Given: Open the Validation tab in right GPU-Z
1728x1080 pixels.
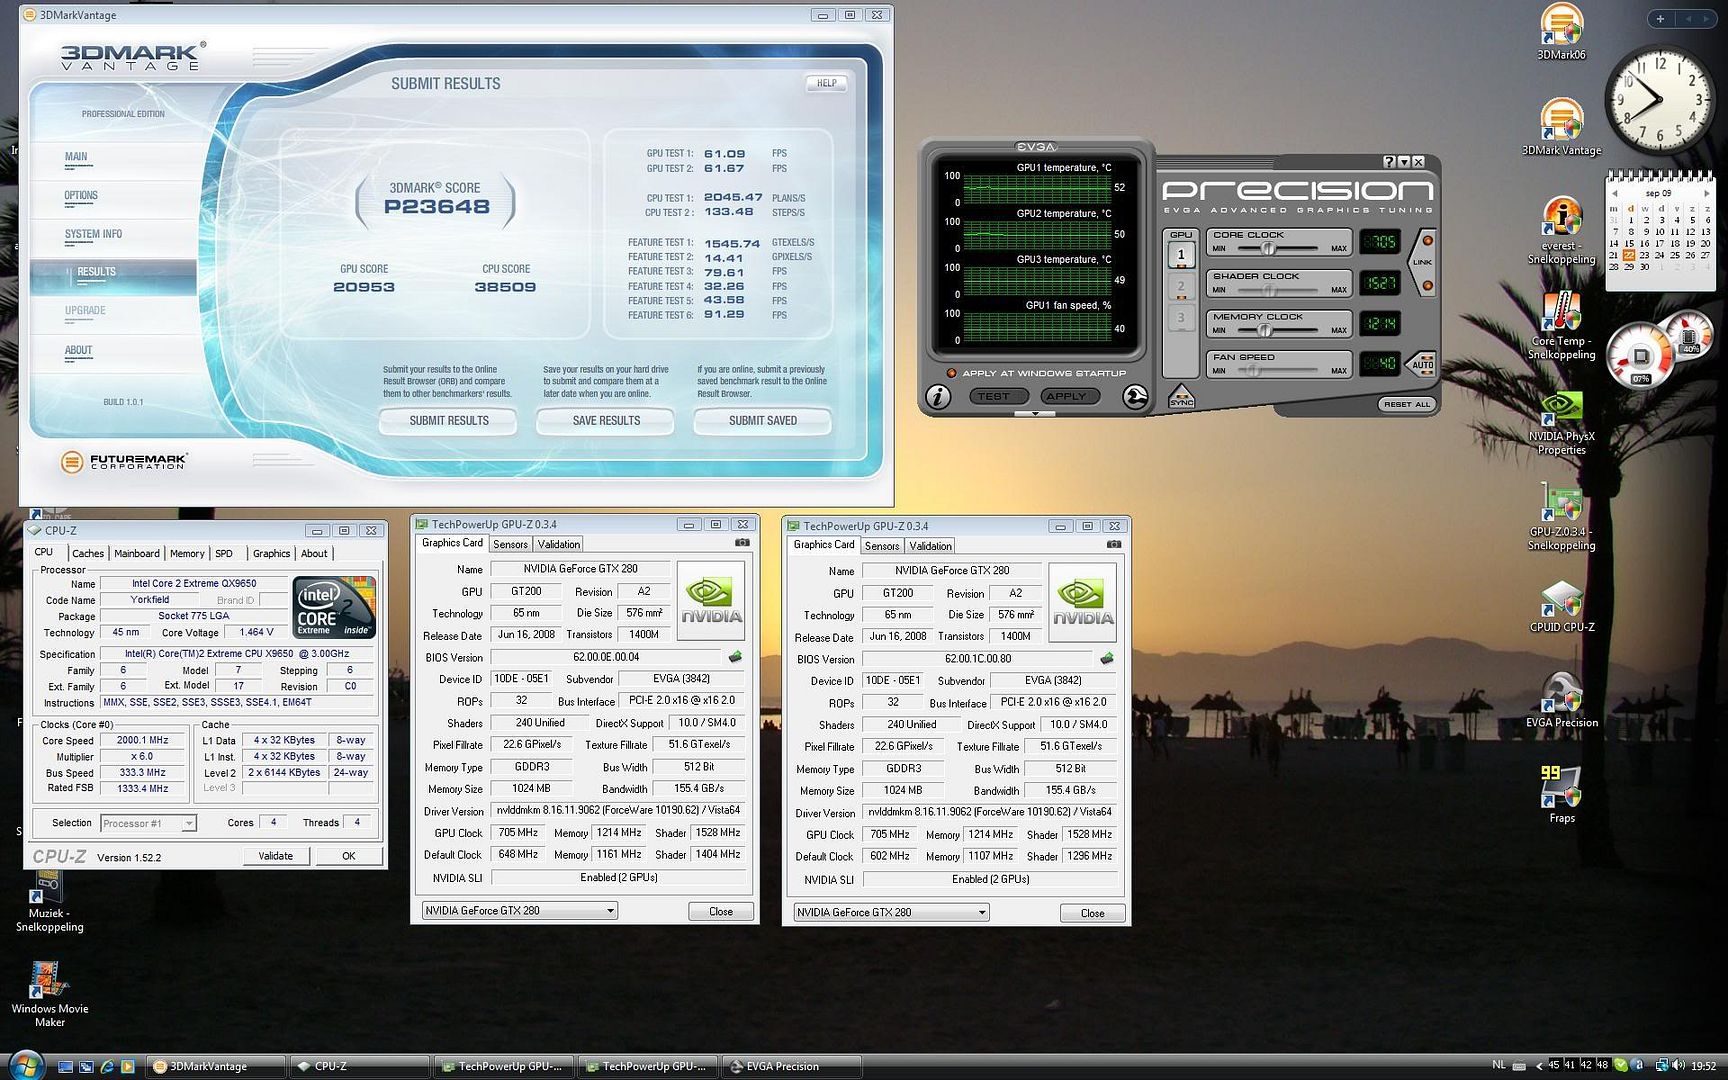Looking at the screenshot, I should click(930, 546).
